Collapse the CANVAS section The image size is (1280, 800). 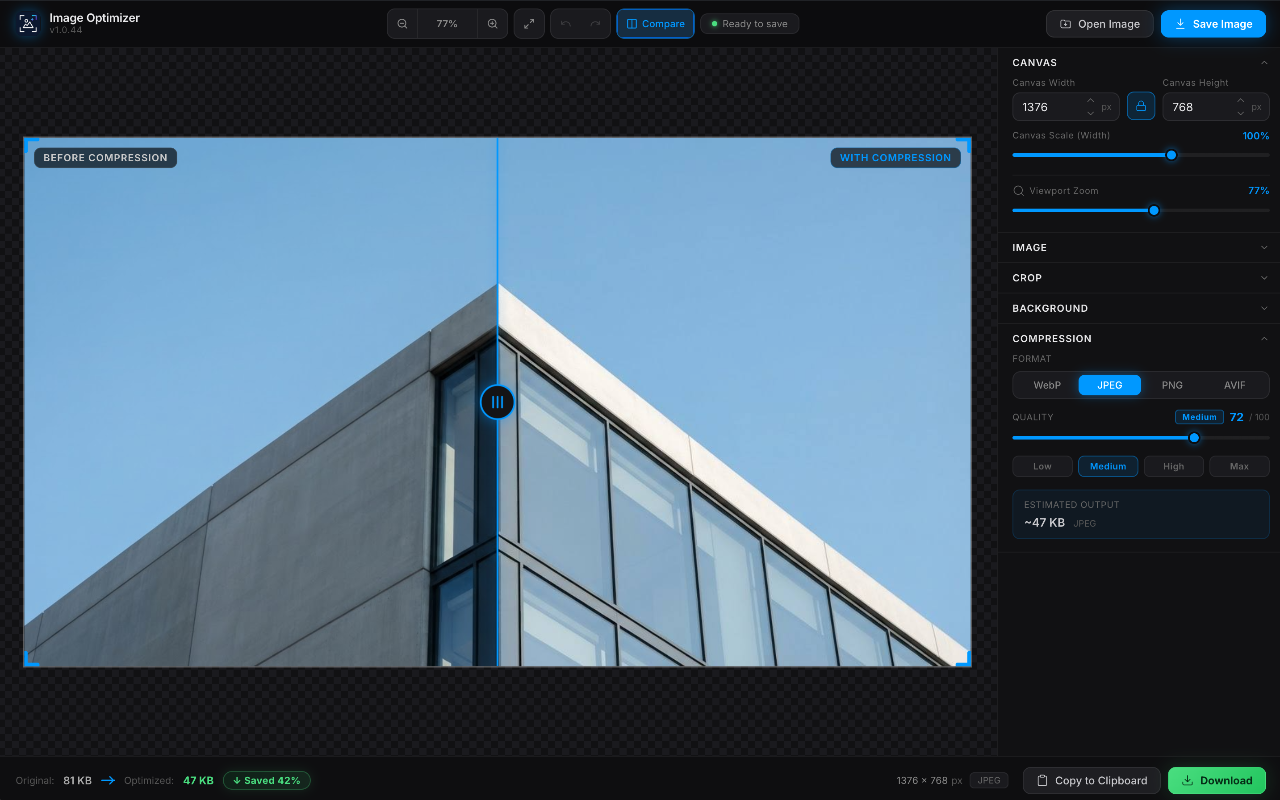click(1140, 62)
